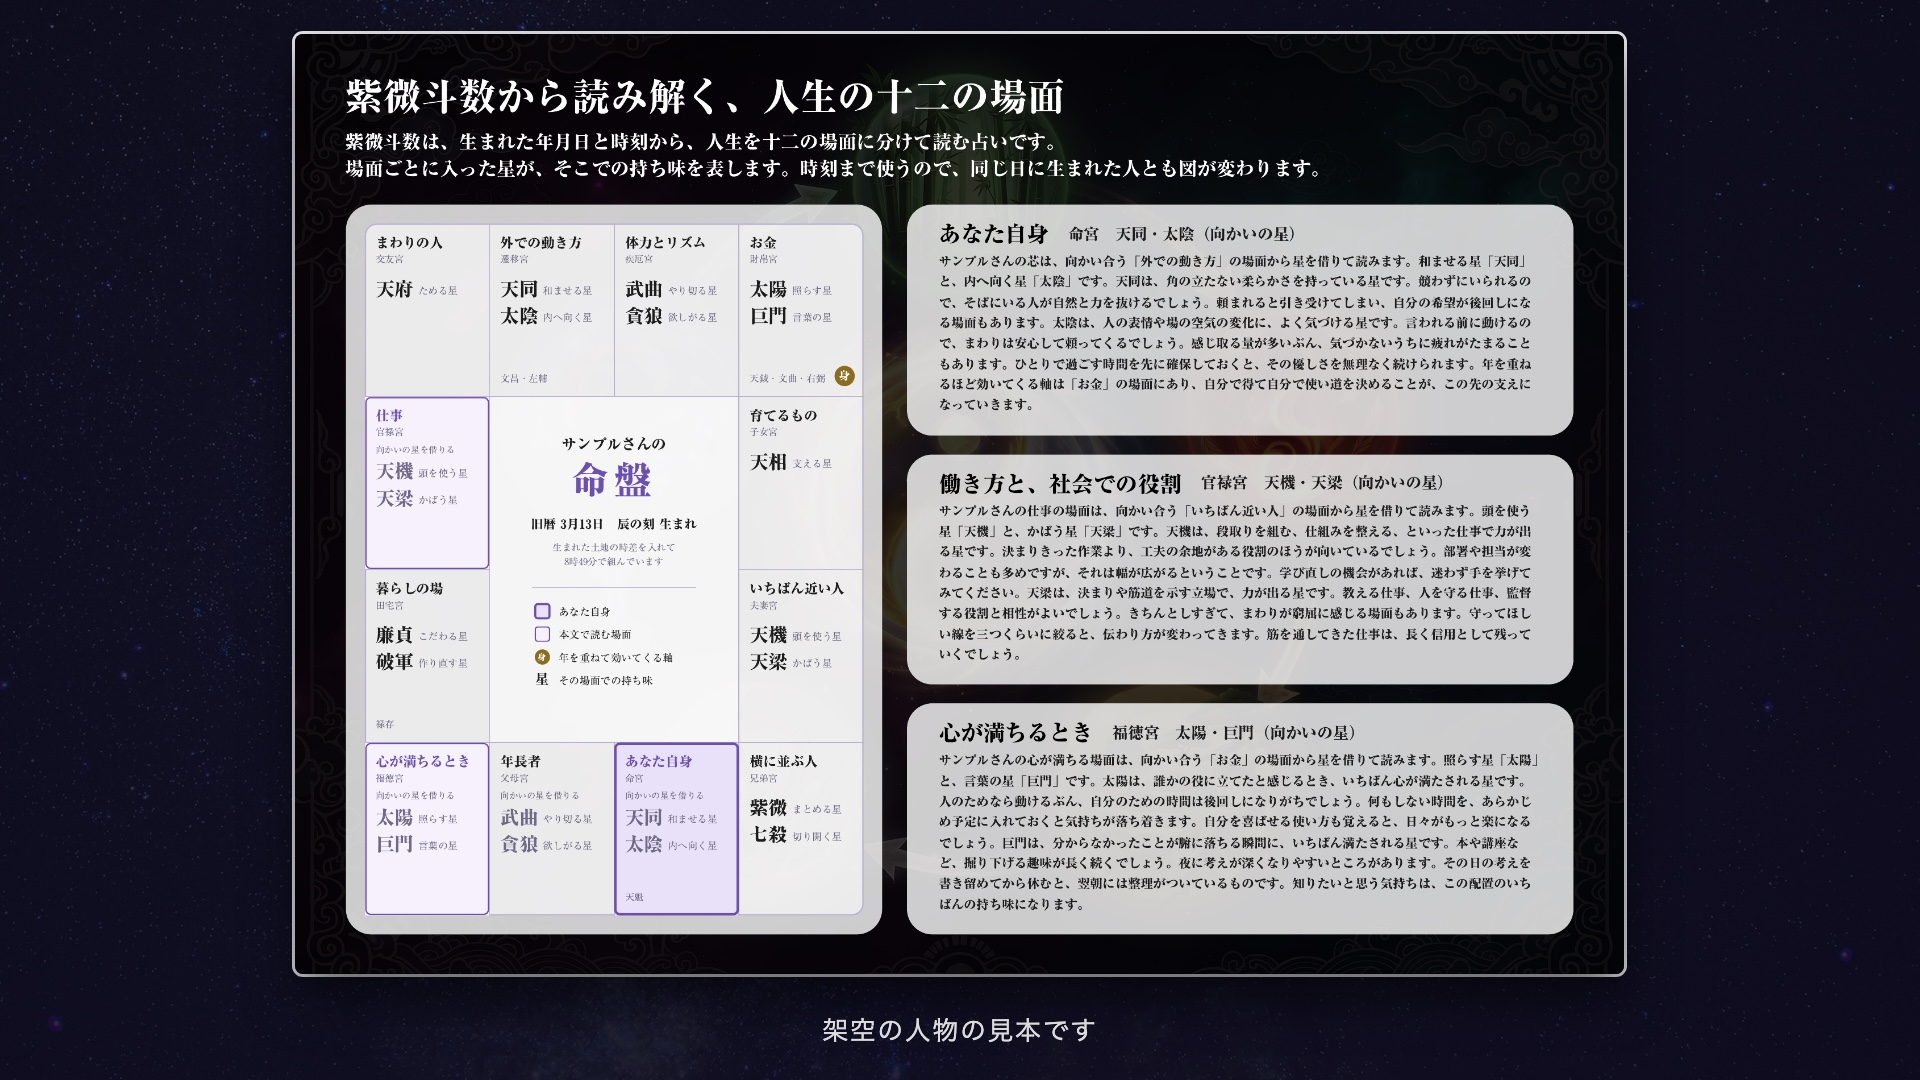Click 太陰 in the 外での動き方 cell

(x=519, y=316)
